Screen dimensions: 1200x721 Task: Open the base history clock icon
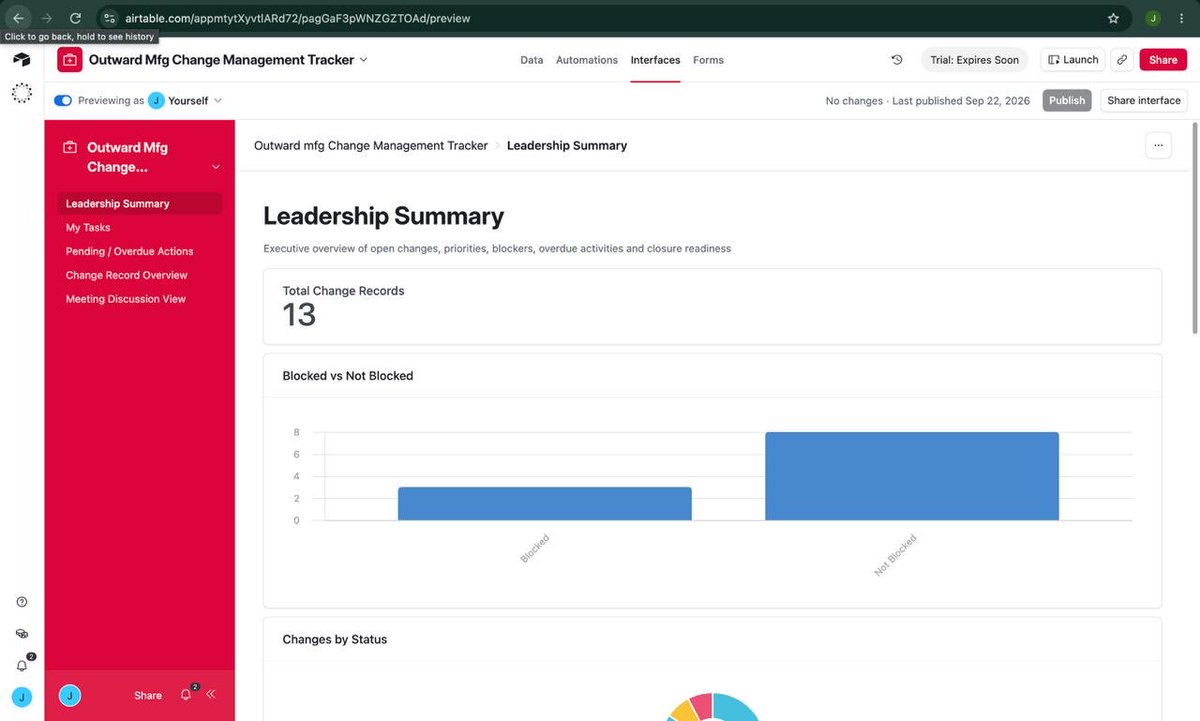pos(897,60)
